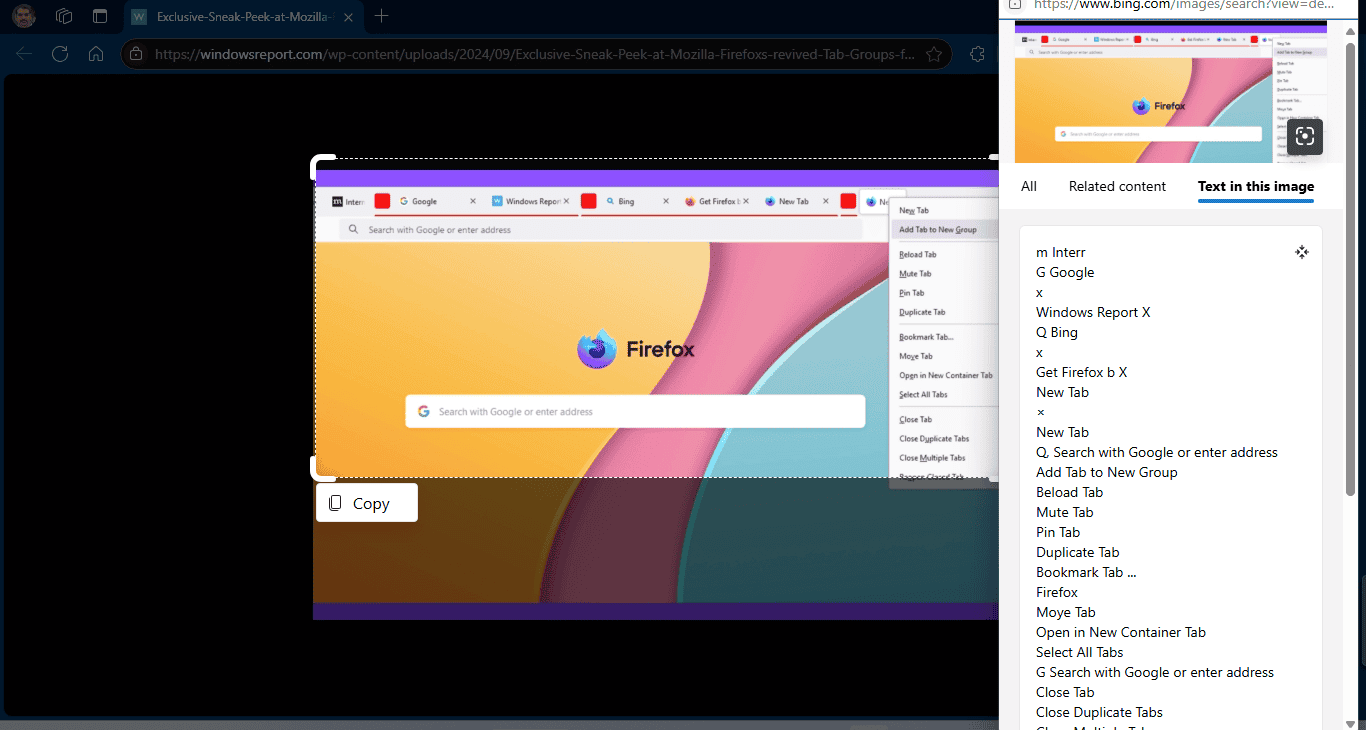Viewport: 1366px width, 730px height.
Task: Select the Text in this image tab
Action: (x=1256, y=186)
